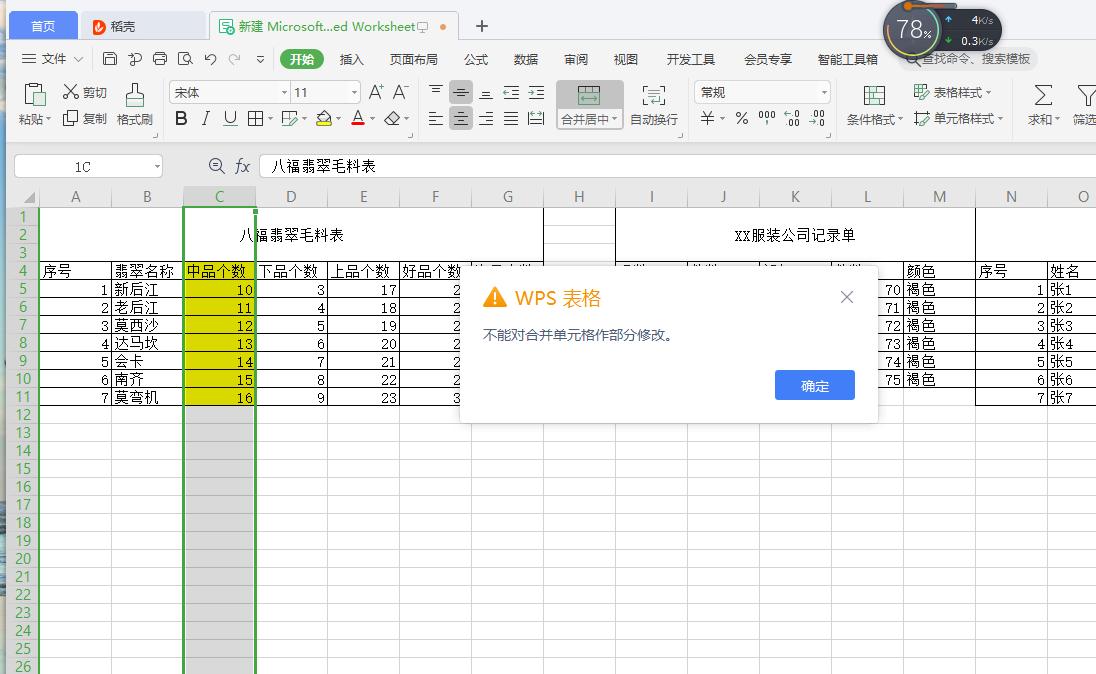Viewport: 1096px width, 674px height.
Task: Toggle center alignment
Action: click(x=460, y=119)
